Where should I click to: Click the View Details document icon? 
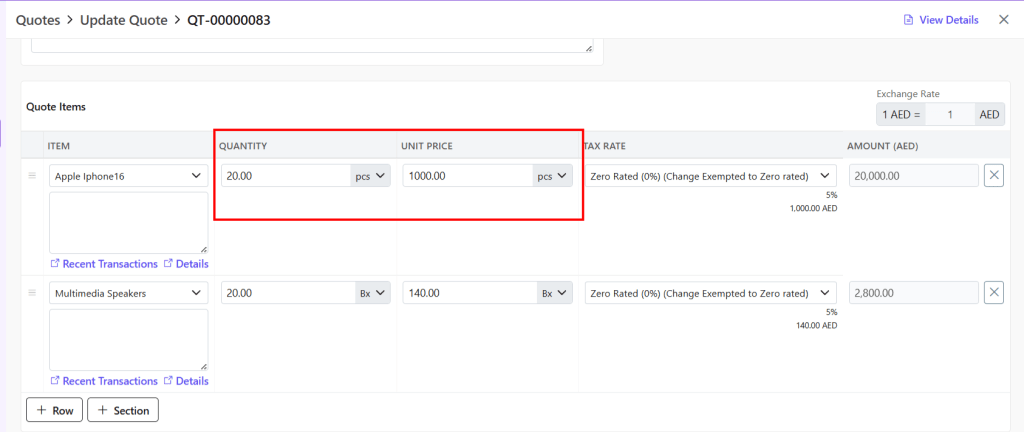pos(908,20)
